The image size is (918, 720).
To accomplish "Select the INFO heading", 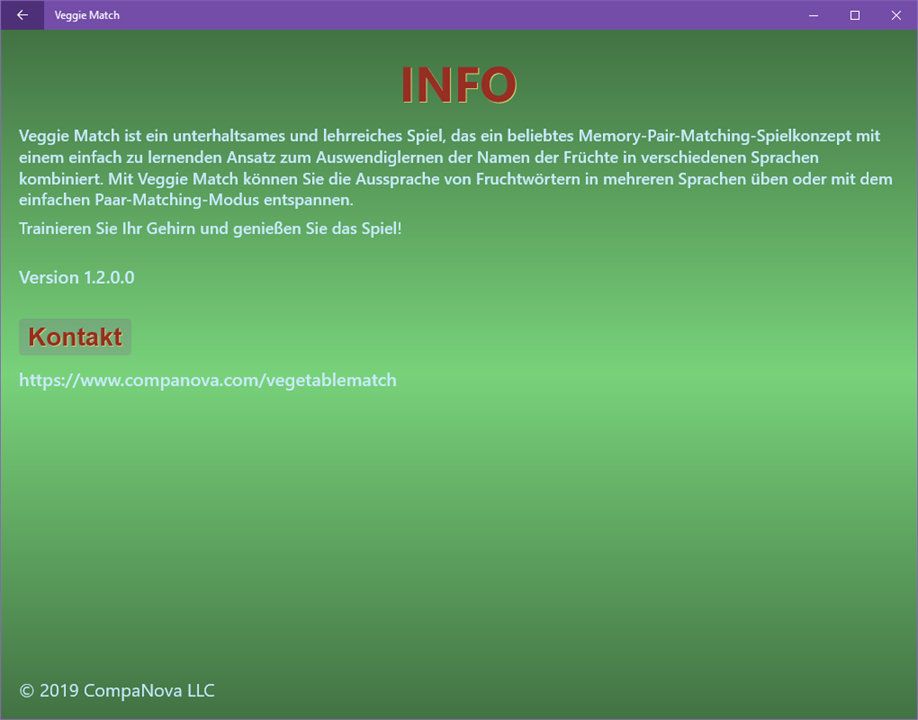I will pyautogui.click(x=459, y=85).
